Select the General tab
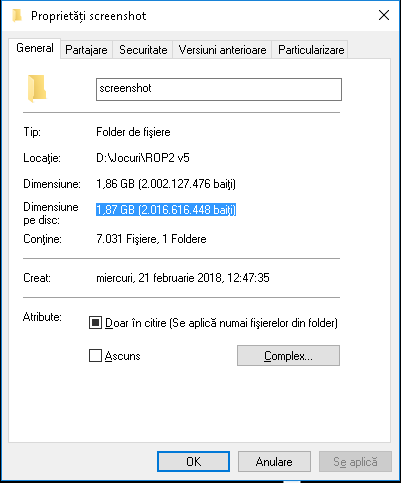The image size is (401, 483). (35, 48)
